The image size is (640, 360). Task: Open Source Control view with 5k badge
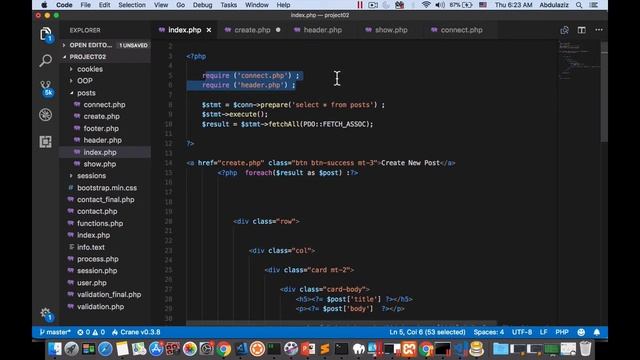[46, 88]
